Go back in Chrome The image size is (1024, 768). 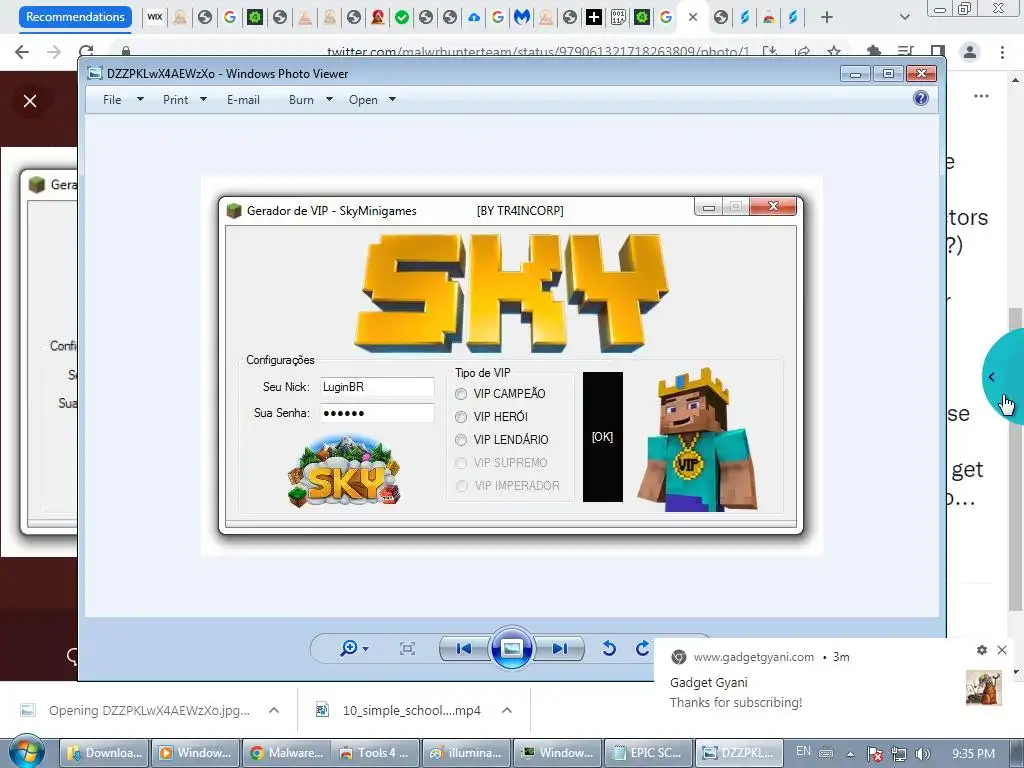click(x=22, y=52)
